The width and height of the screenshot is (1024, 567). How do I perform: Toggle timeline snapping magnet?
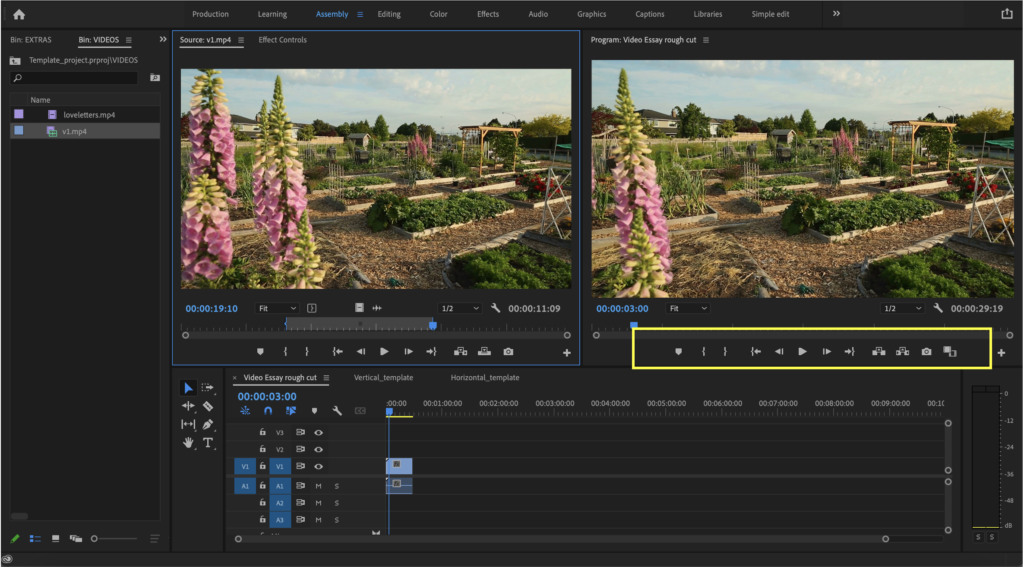pos(268,411)
